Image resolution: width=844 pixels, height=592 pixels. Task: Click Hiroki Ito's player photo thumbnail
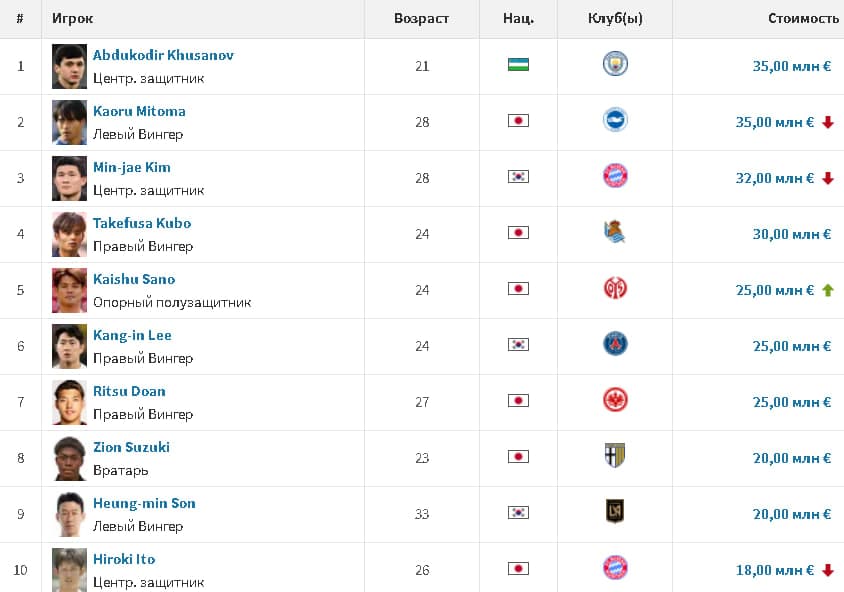pyautogui.click(x=70, y=569)
